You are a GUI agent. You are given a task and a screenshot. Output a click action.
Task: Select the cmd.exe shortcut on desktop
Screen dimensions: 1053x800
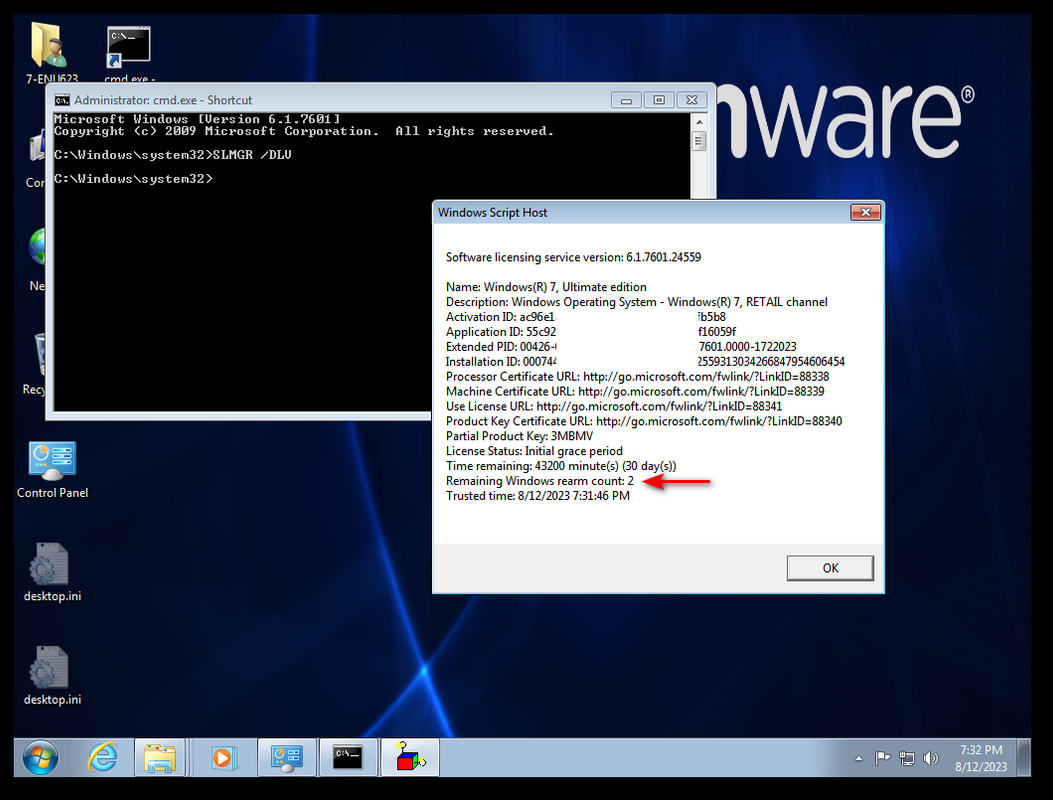click(x=129, y=52)
